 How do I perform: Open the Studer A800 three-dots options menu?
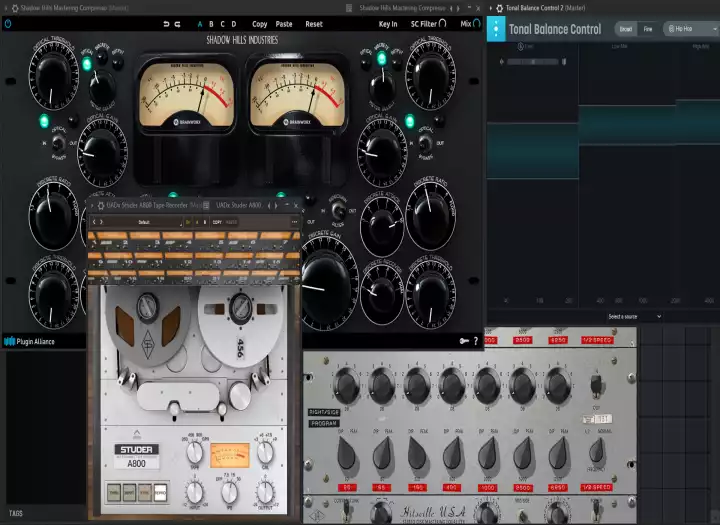coord(294,222)
